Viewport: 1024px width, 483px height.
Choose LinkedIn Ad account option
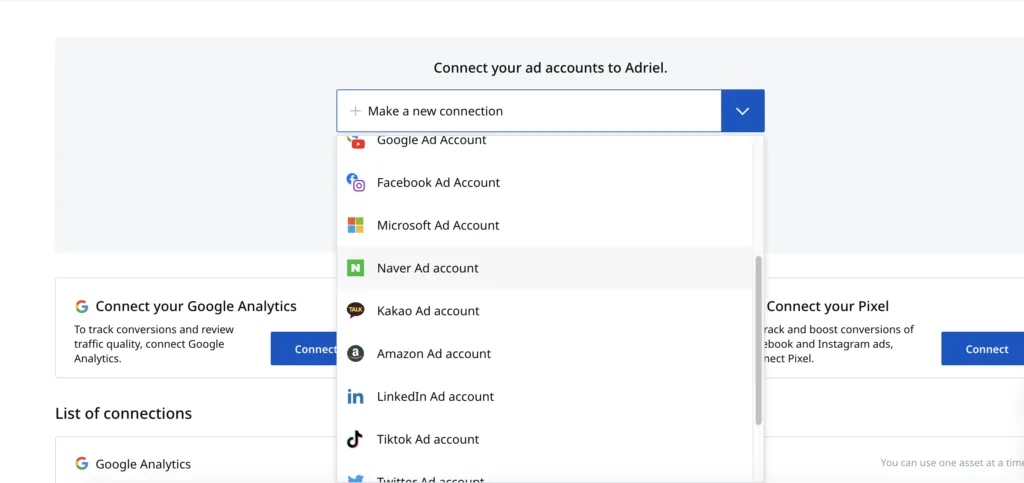click(545, 396)
